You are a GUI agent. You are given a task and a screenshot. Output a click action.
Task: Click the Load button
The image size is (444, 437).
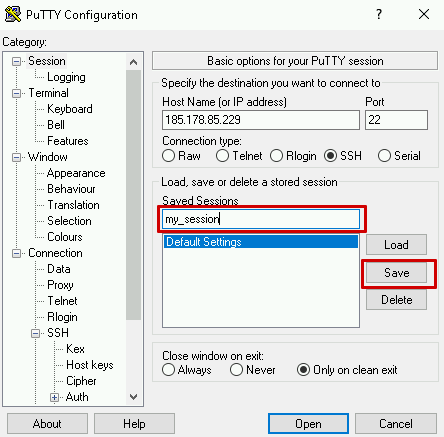396,245
